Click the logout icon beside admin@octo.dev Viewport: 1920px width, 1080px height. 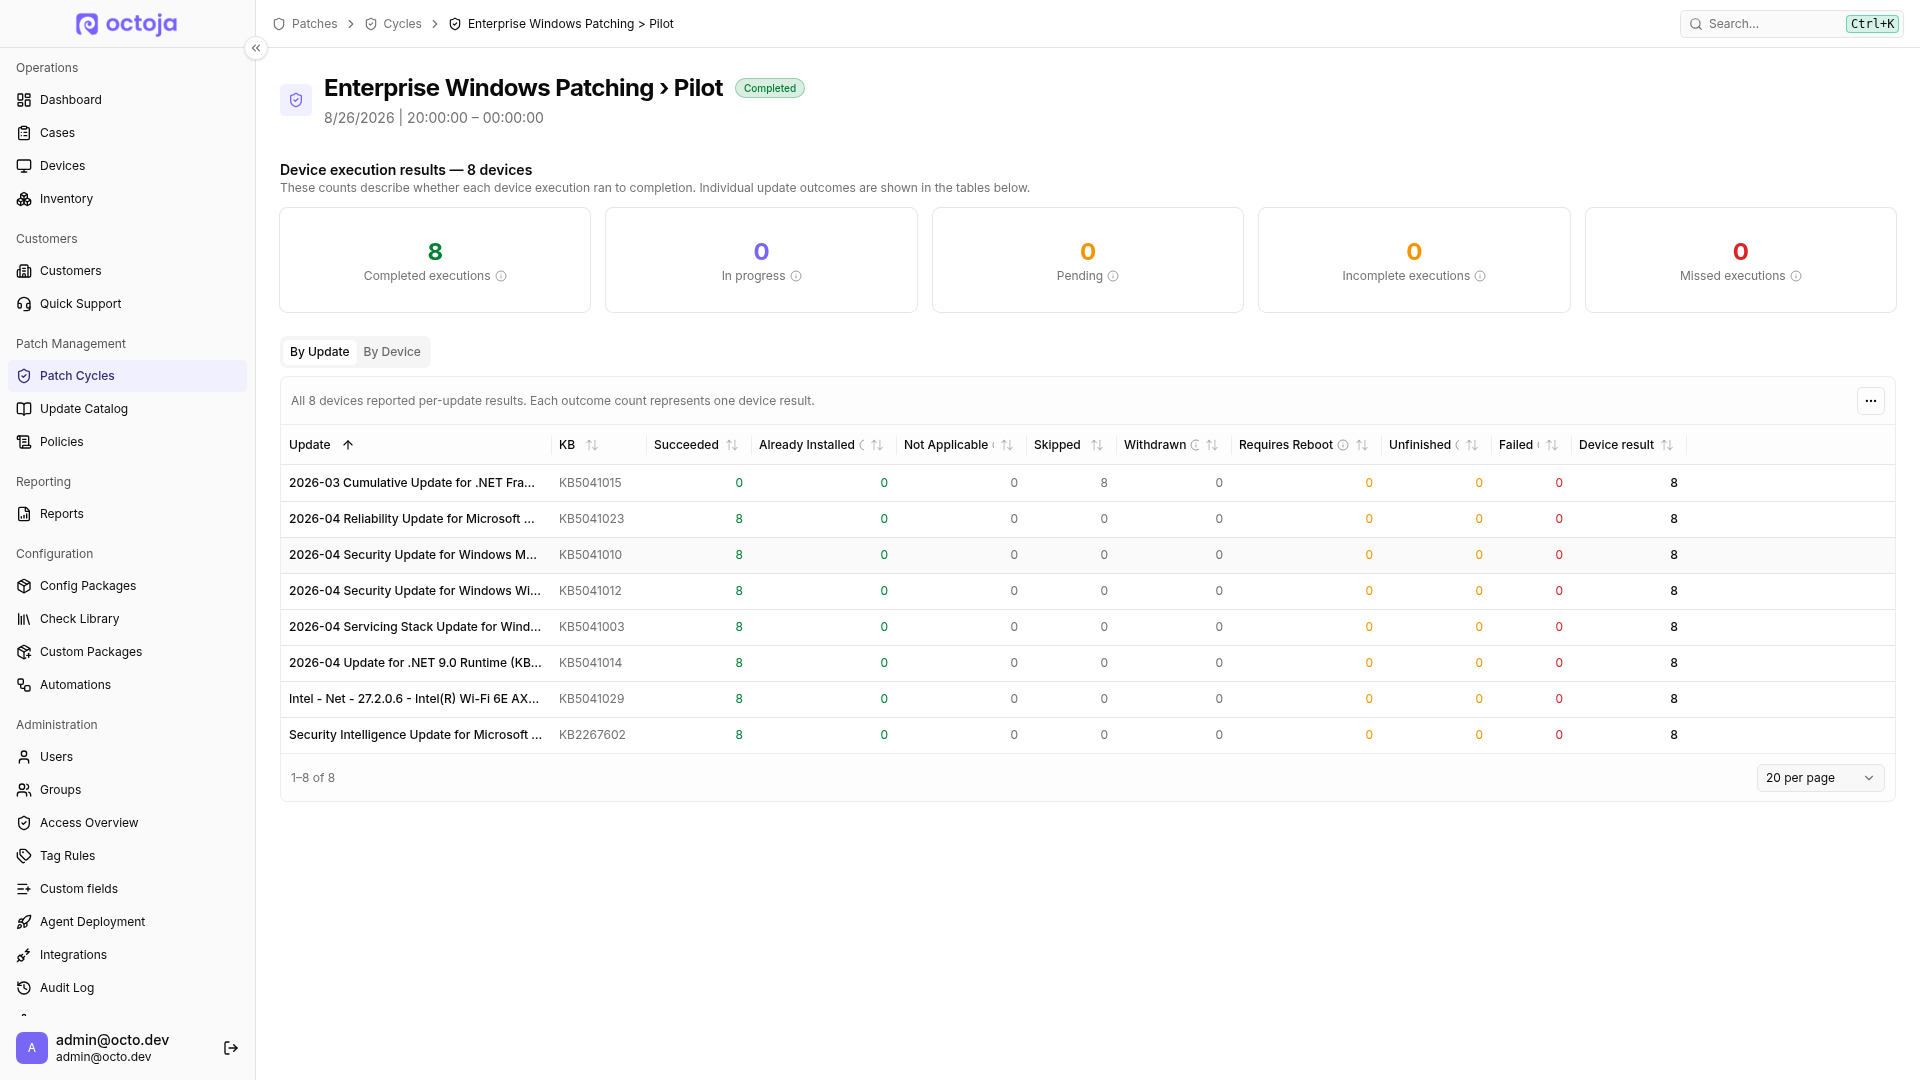231,1048
